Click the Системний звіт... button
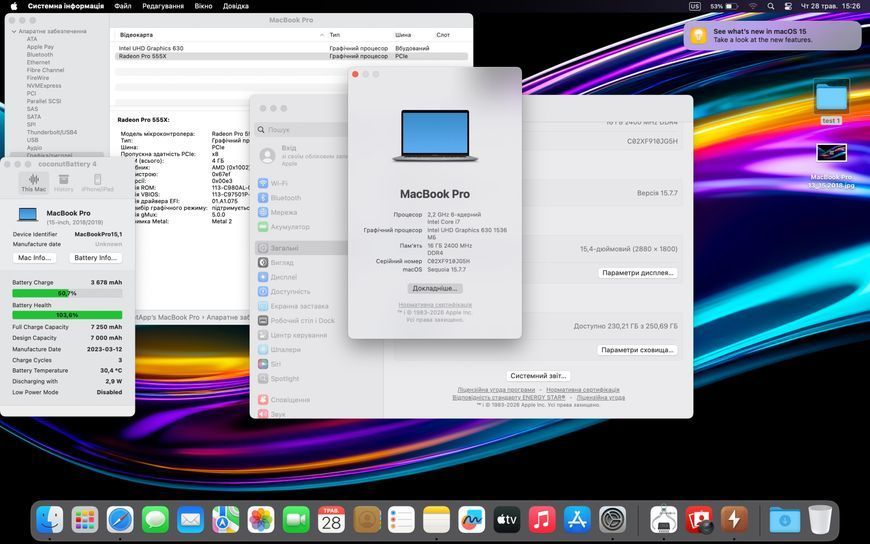Viewport: 870px width, 544px height. click(538, 376)
